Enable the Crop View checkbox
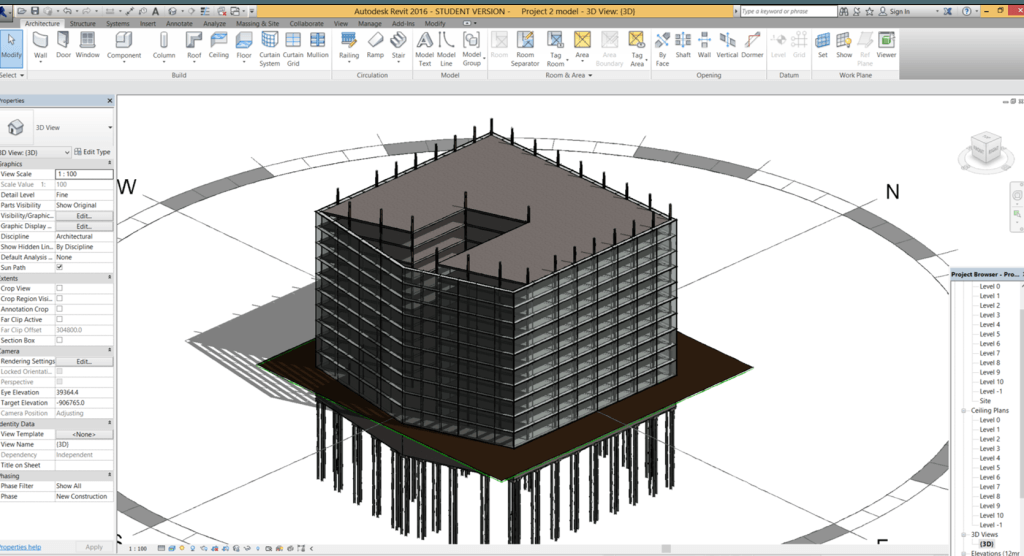This screenshot has width=1024, height=556. point(59,288)
